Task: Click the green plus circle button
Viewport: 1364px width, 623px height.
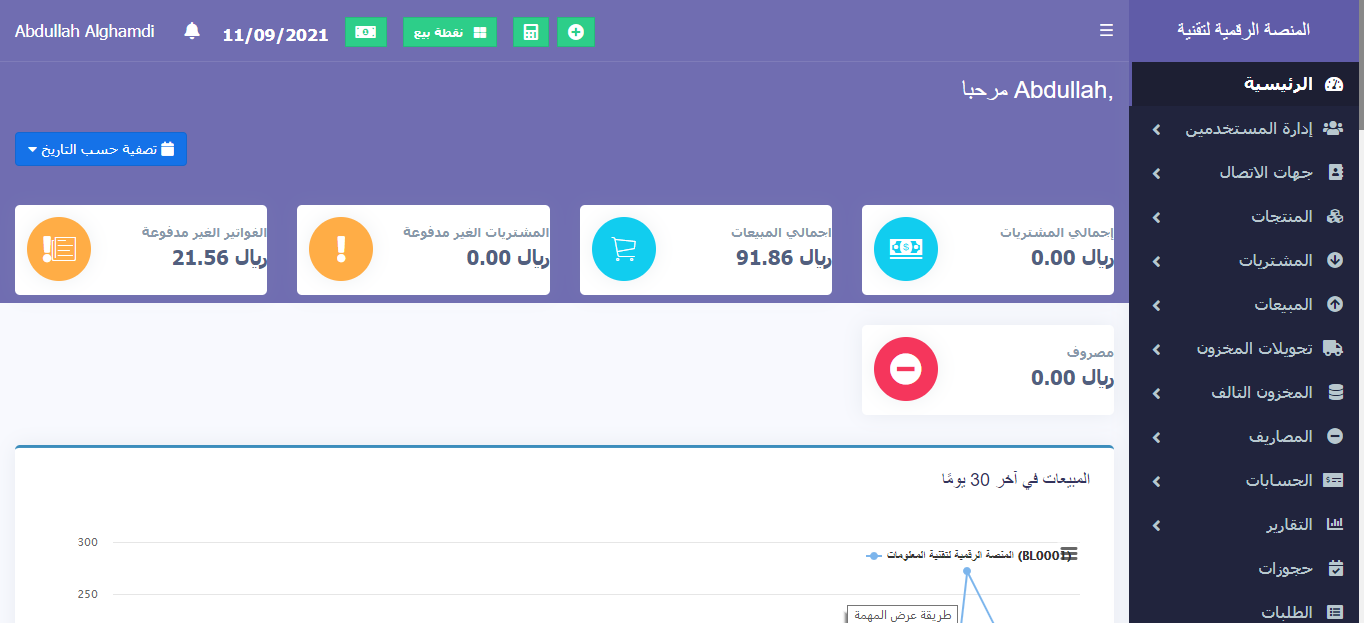Action: tap(576, 32)
